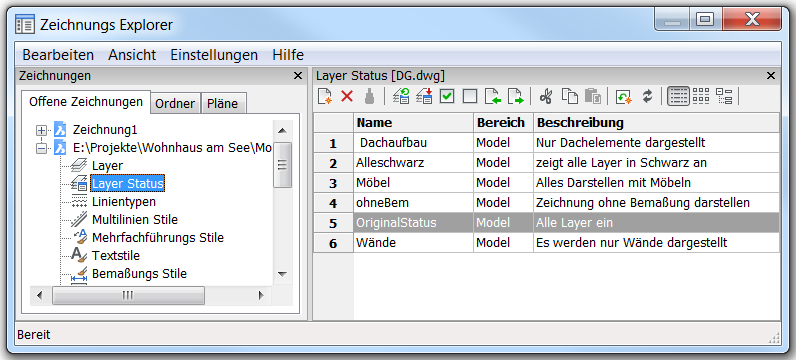Select Textstile in the tree
The height and width of the screenshot is (360, 796).
coord(116,255)
